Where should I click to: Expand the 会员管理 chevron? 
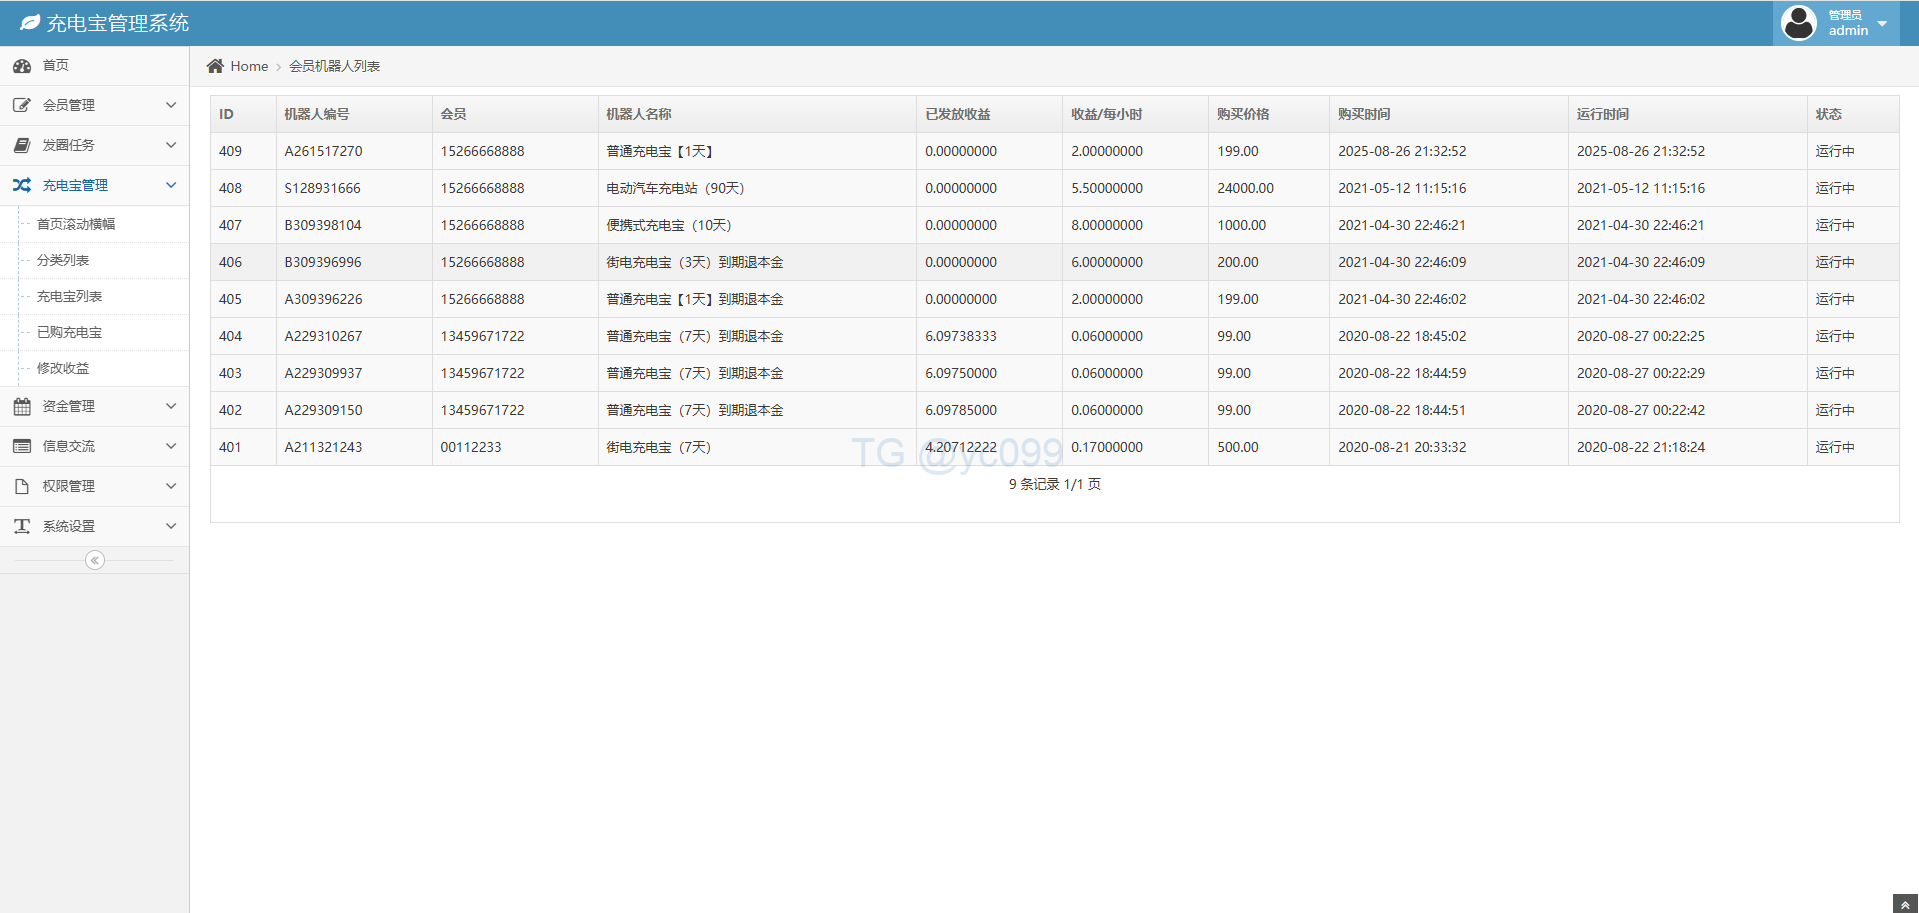click(x=171, y=105)
